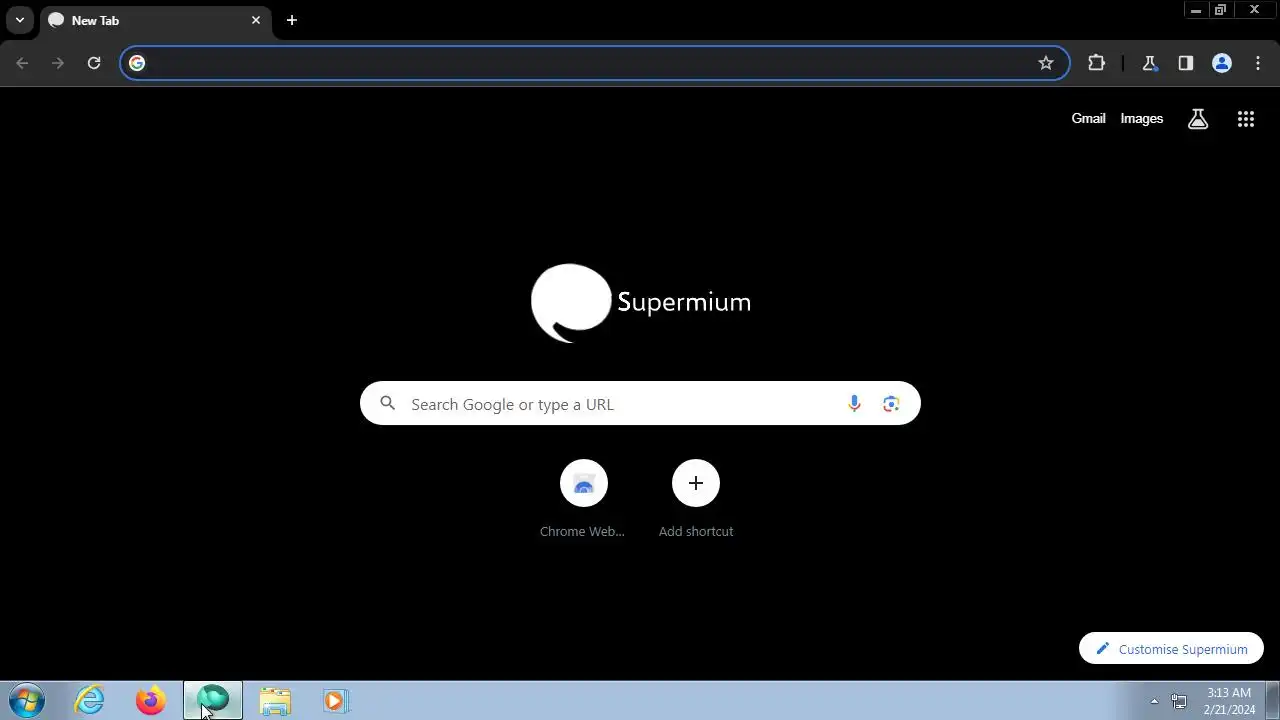Focus the browser address bar
This screenshot has height=720, width=1280.
coord(595,63)
